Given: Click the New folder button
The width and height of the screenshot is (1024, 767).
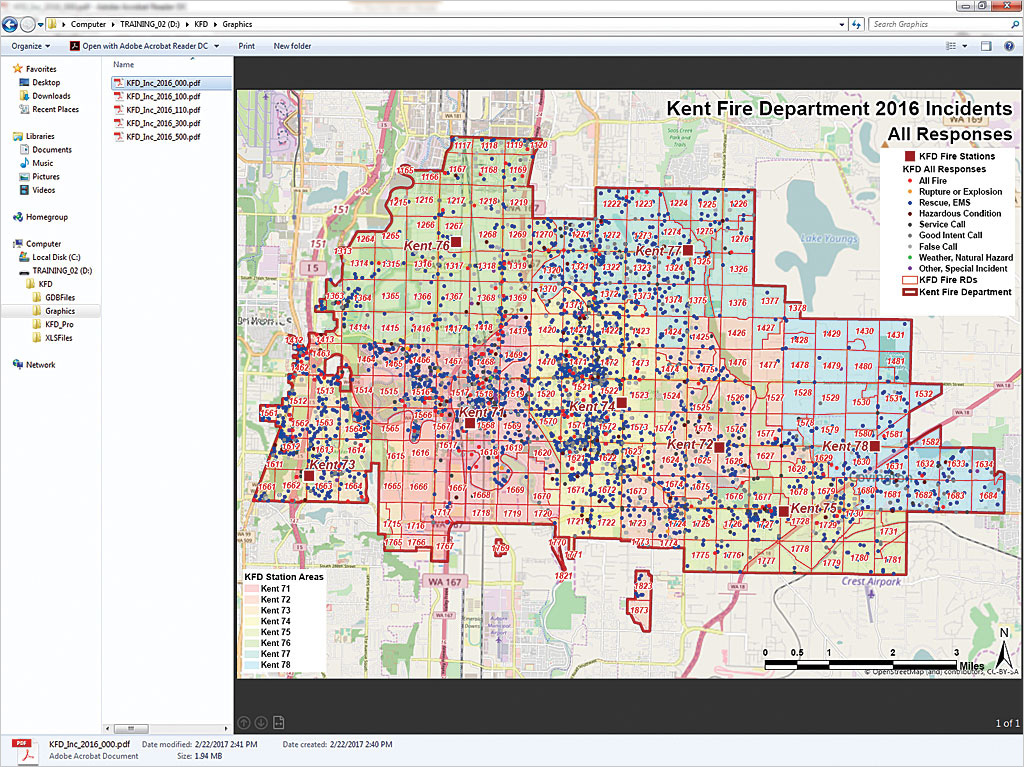Looking at the screenshot, I should click(292, 46).
